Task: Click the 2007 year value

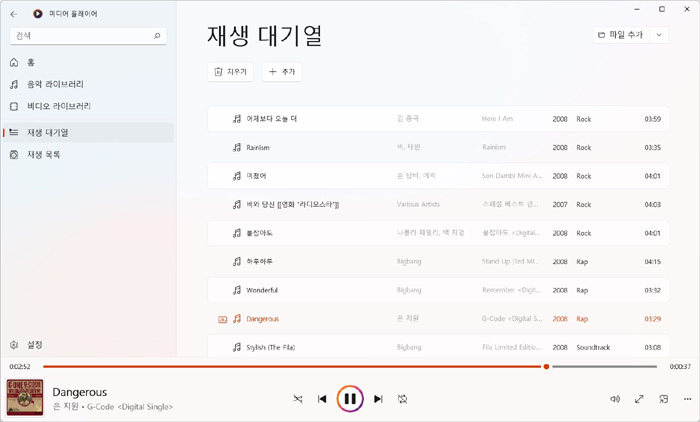Action: 560,205
